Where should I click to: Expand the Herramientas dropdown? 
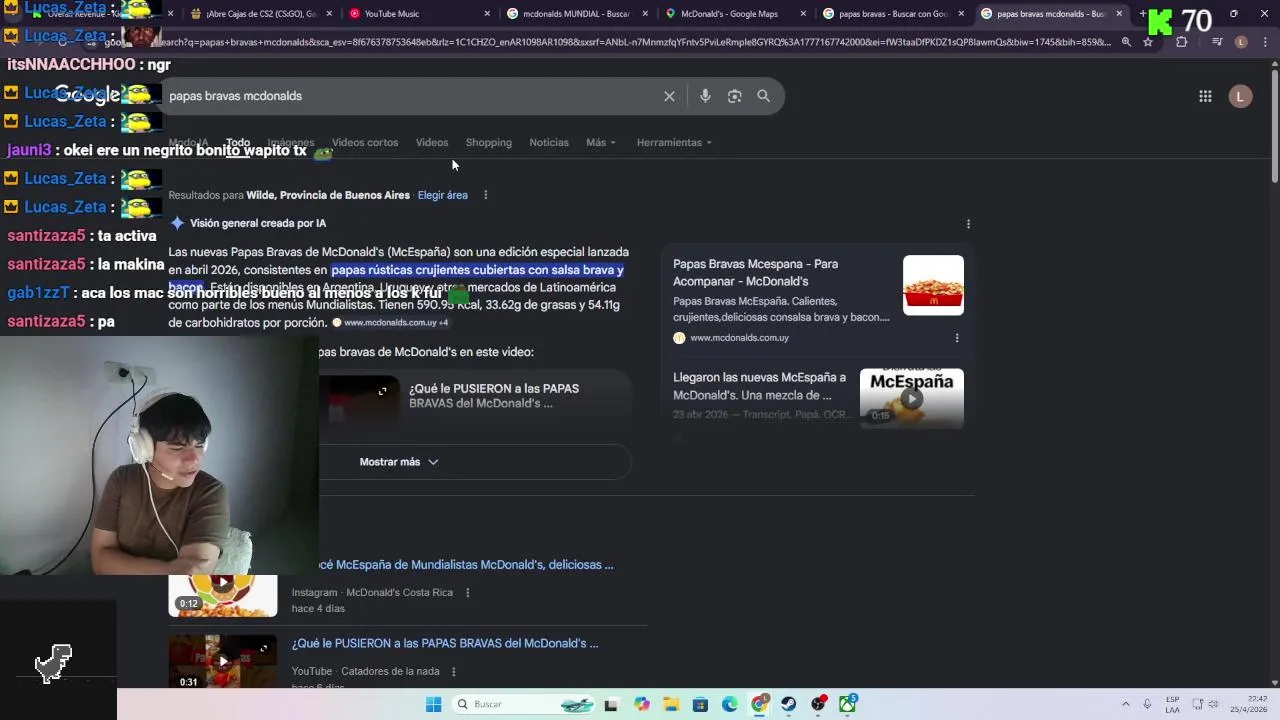coord(674,142)
